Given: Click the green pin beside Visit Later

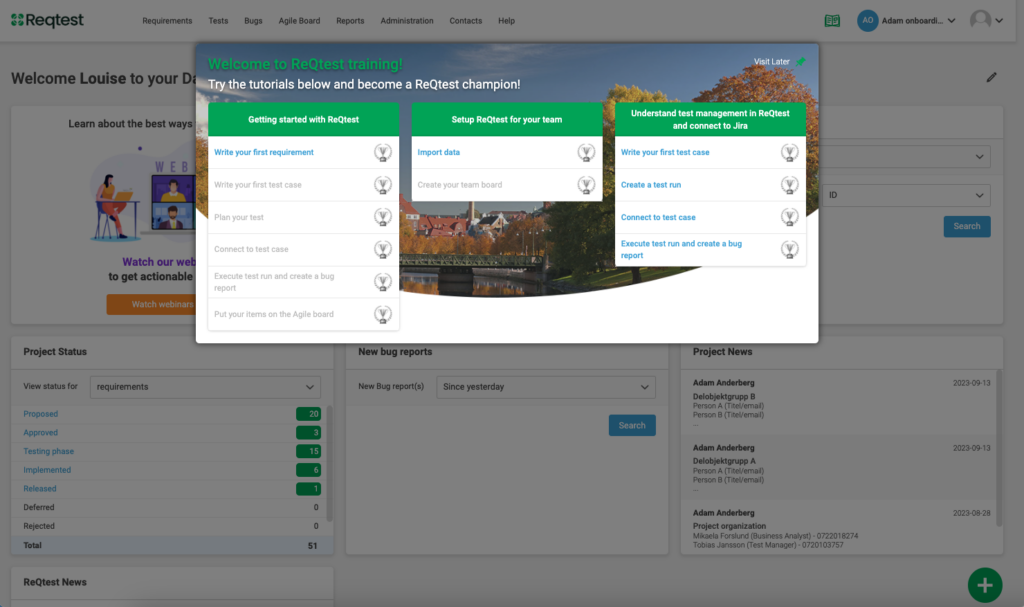Looking at the screenshot, I should pos(801,61).
